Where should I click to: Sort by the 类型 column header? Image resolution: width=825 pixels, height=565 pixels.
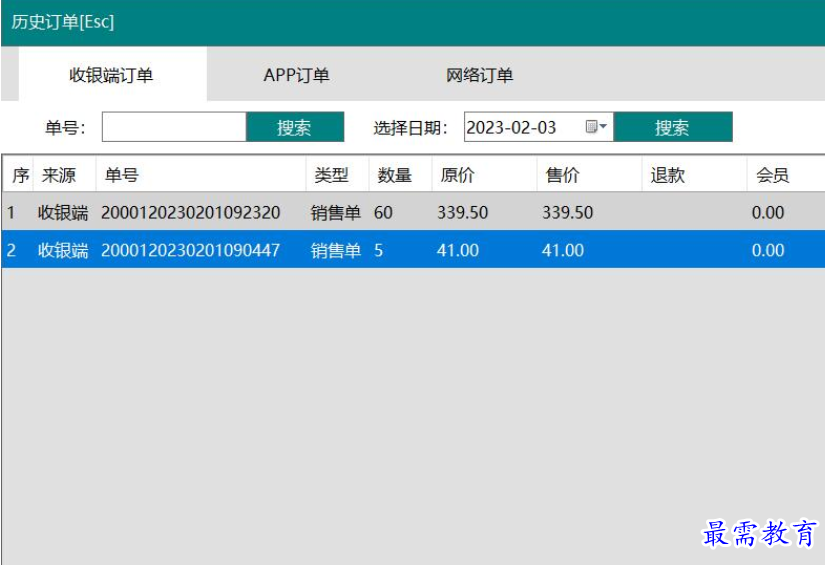coord(337,175)
